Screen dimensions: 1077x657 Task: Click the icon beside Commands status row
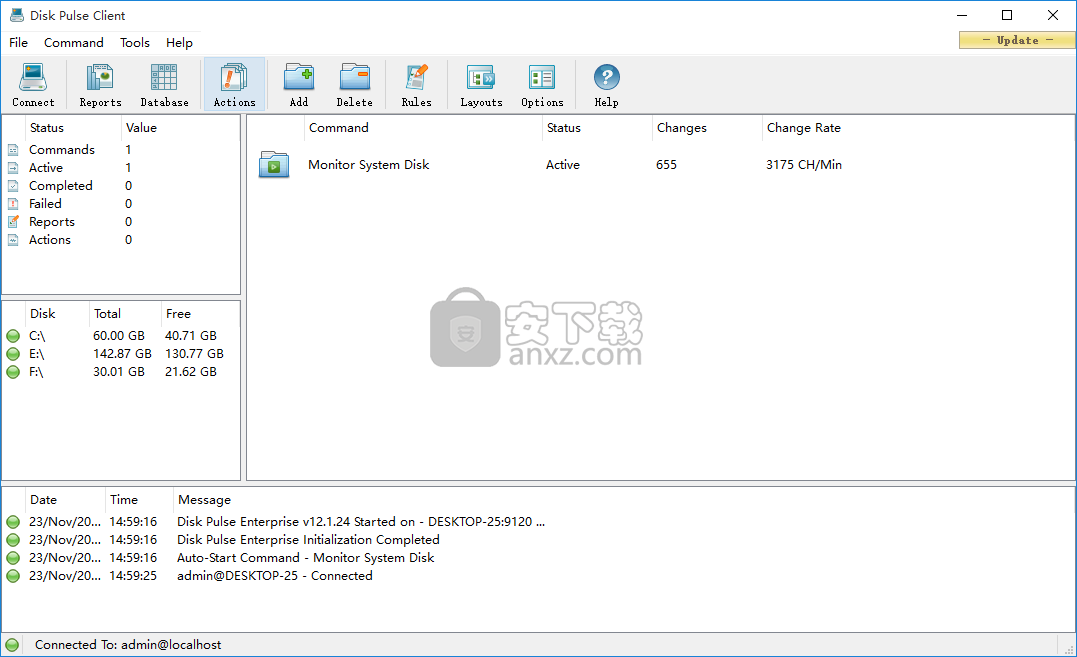(13, 150)
